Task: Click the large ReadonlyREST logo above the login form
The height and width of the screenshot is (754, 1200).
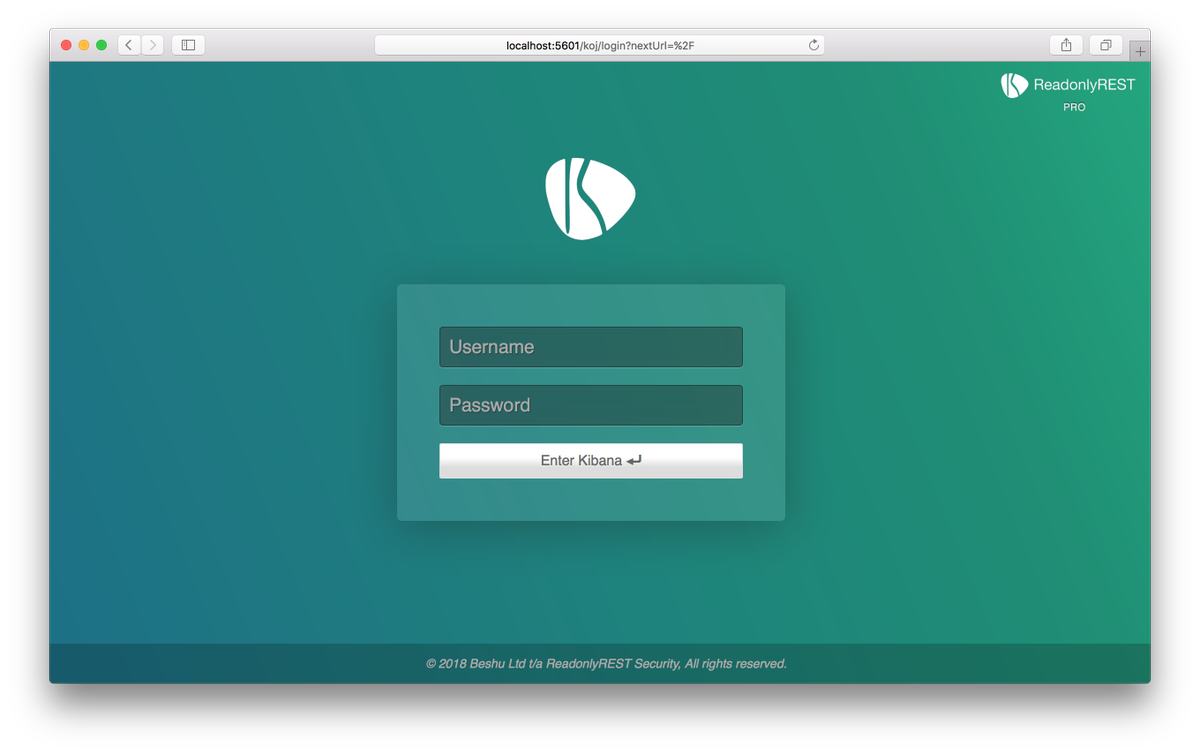Action: 590,198
